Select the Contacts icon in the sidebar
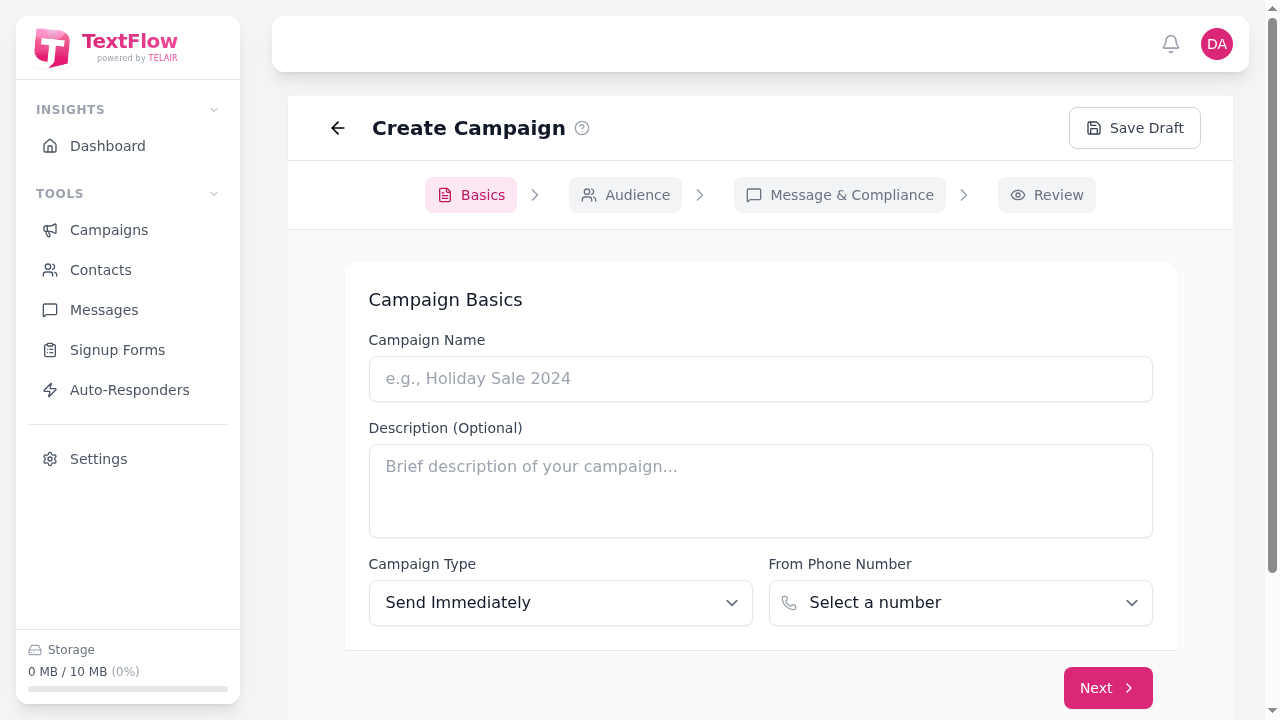Screen dimensions: 1280x720 pyautogui.click(x=50, y=270)
